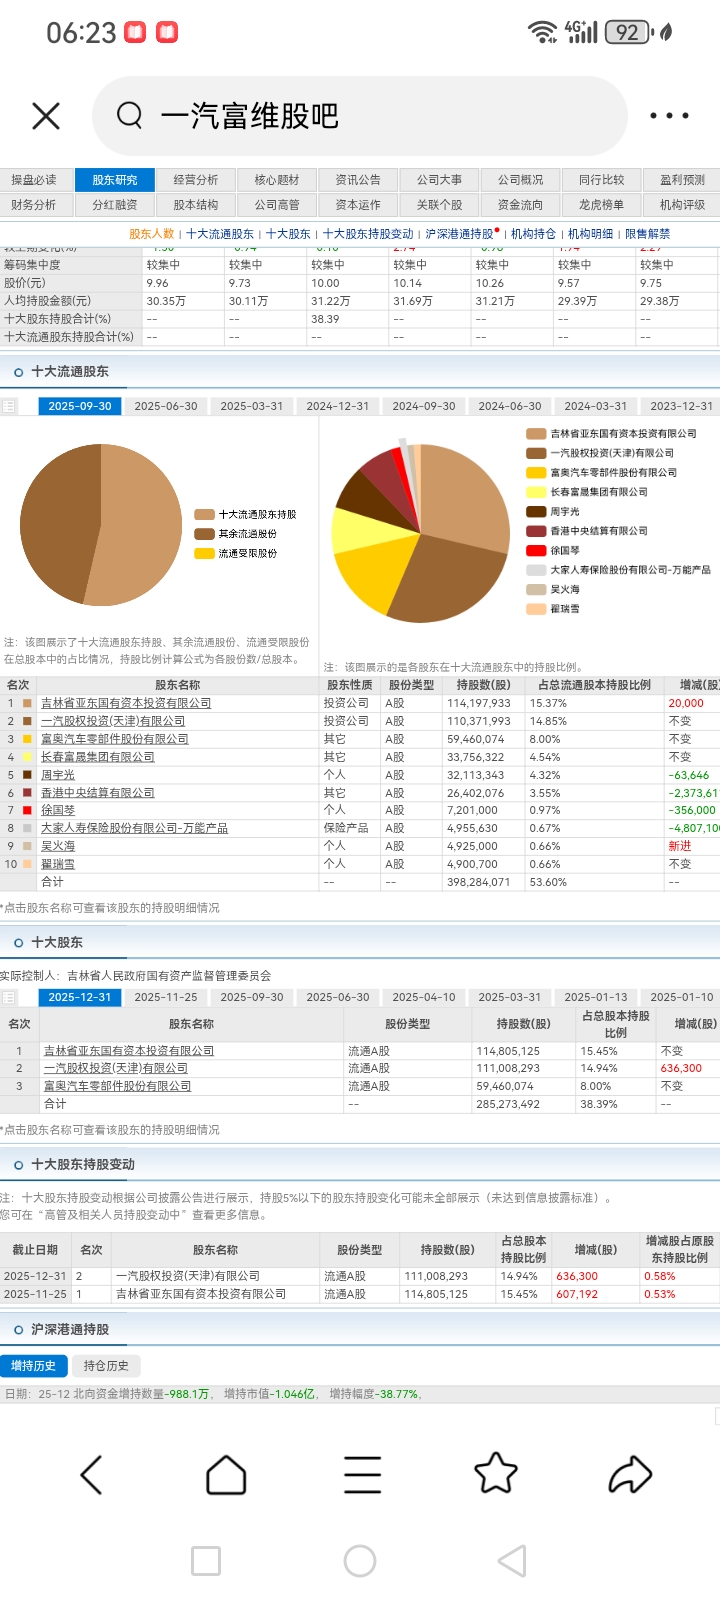Tap the Android recent apps square button
The height and width of the screenshot is (1600, 720).
[206, 1561]
